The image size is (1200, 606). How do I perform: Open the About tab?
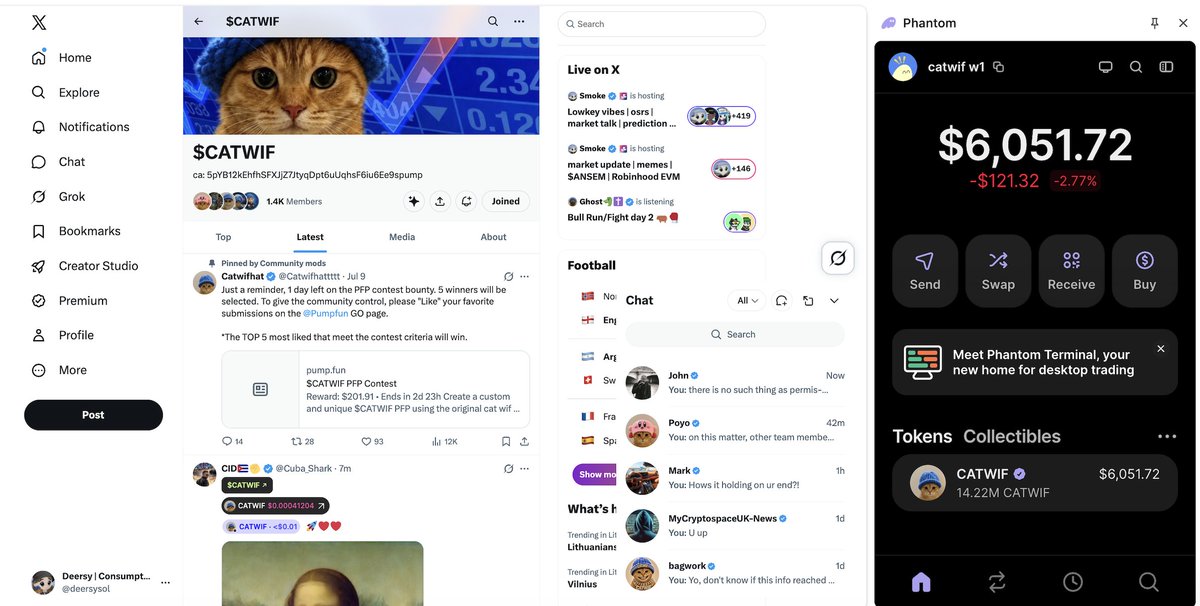tap(494, 237)
